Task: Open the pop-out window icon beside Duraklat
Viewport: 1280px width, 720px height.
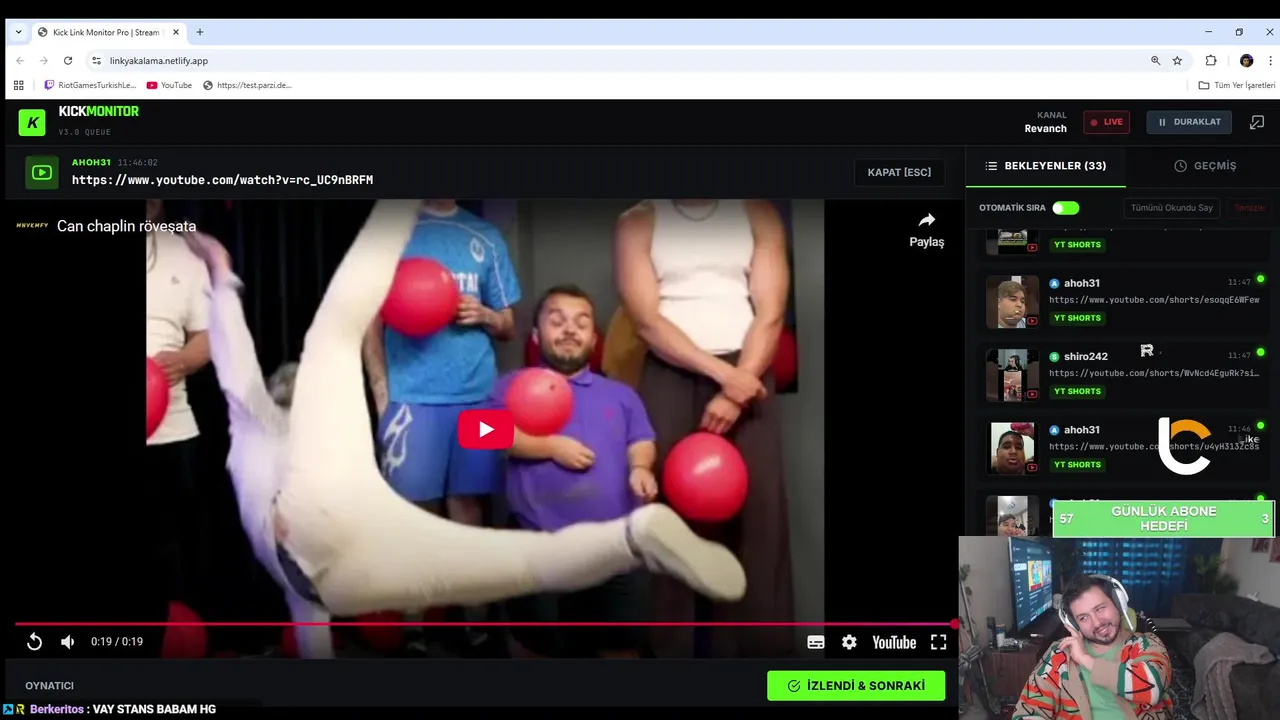Action: pos(1257,122)
